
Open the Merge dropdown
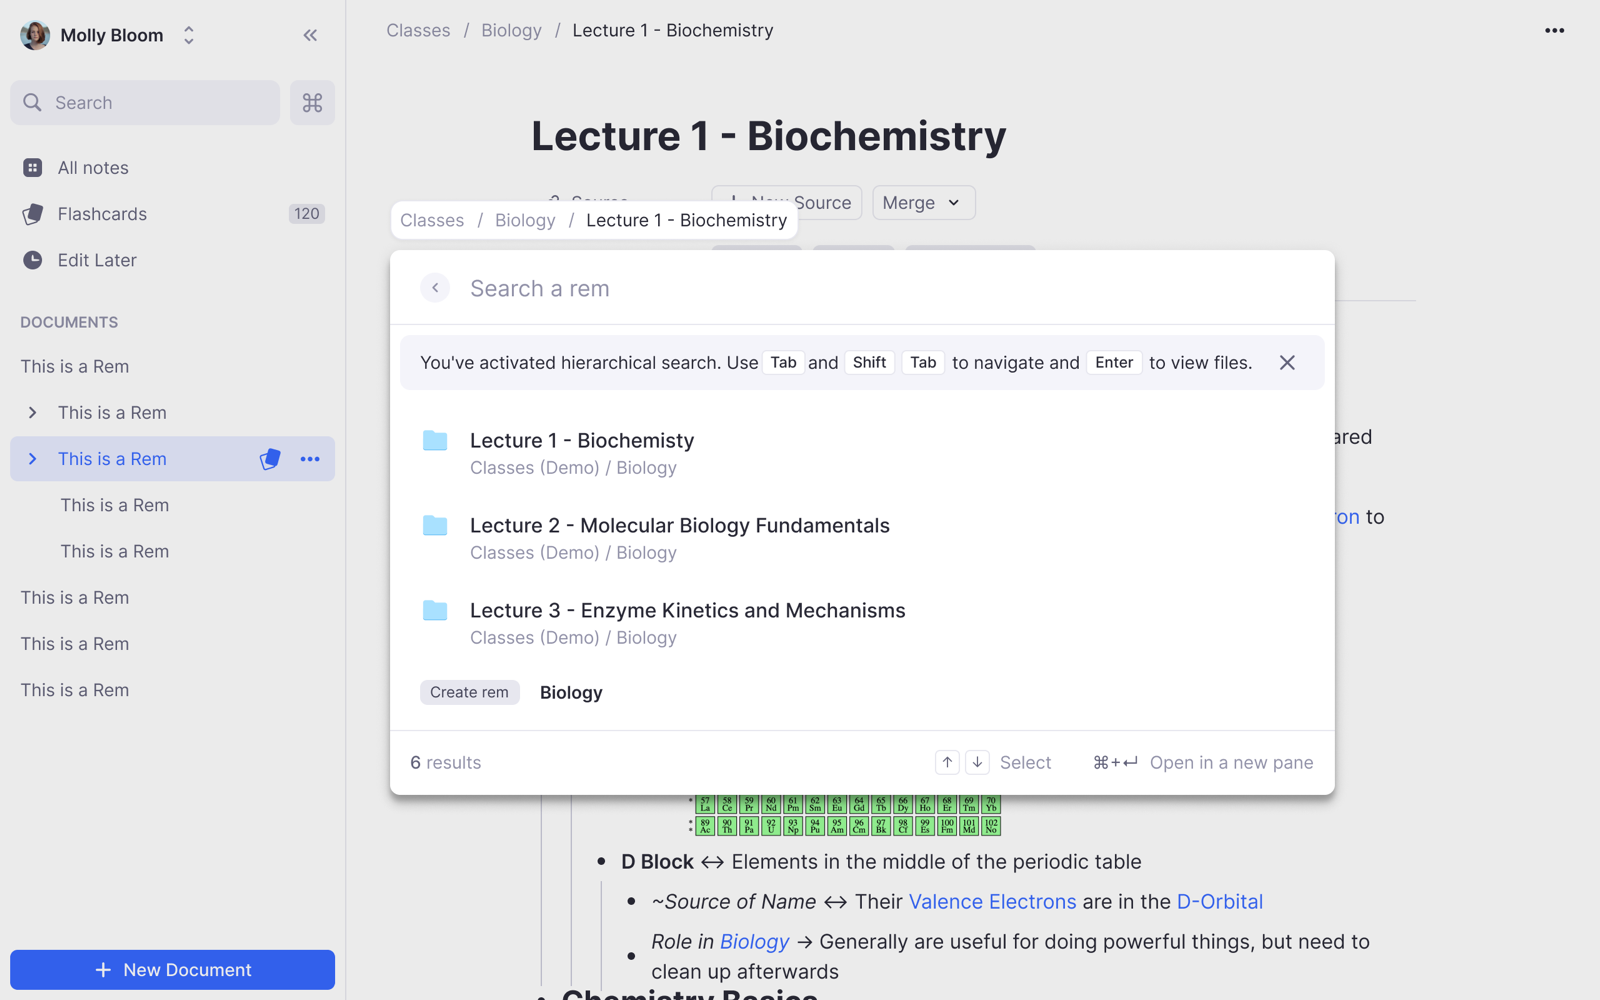pyautogui.click(x=923, y=203)
